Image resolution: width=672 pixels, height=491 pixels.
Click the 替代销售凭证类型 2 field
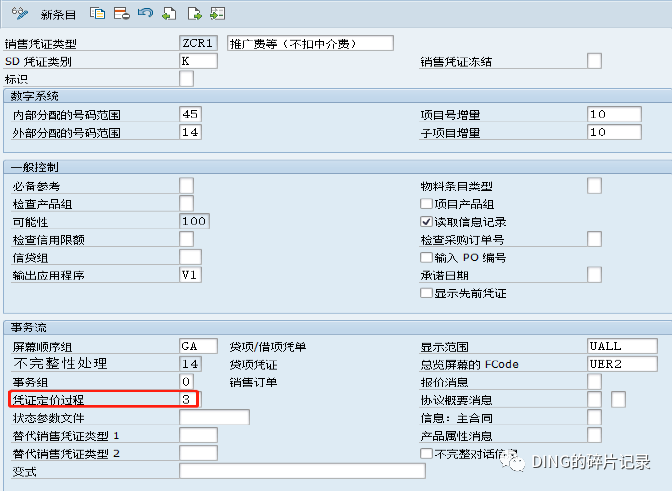pyautogui.click(x=198, y=453)
